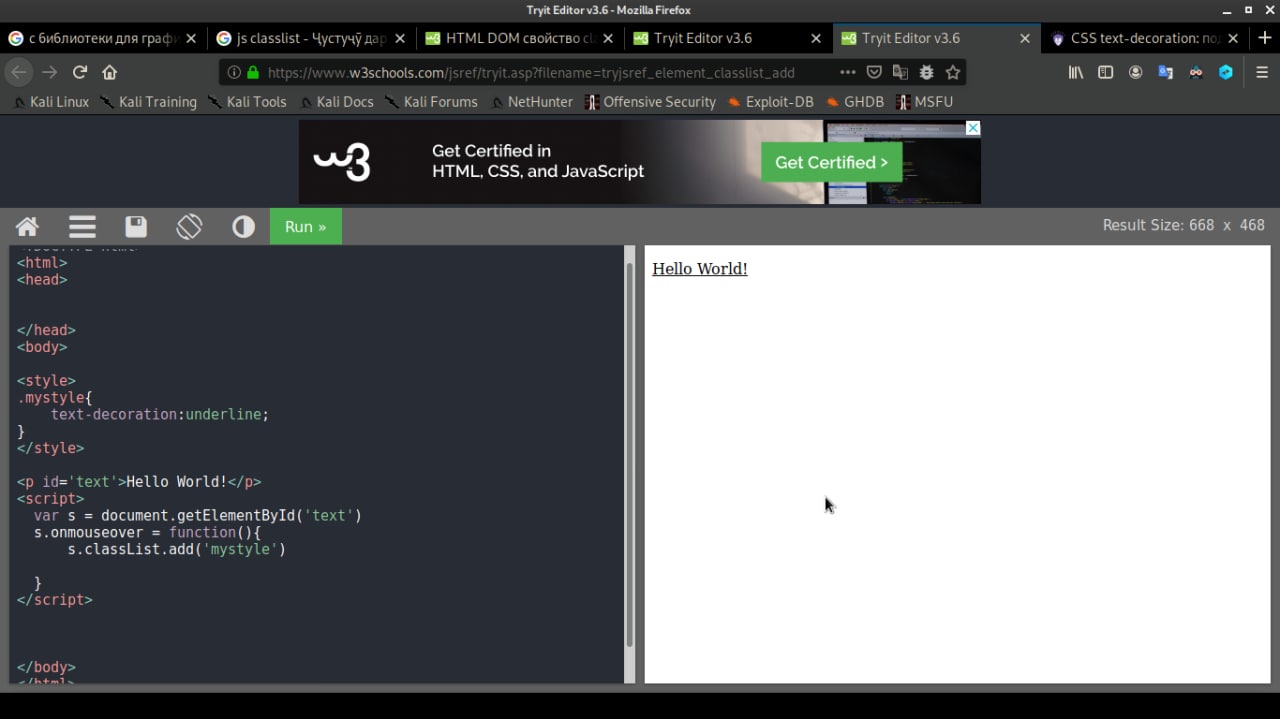Click the code editor vertical scrollbar

(x=630, y=455)
